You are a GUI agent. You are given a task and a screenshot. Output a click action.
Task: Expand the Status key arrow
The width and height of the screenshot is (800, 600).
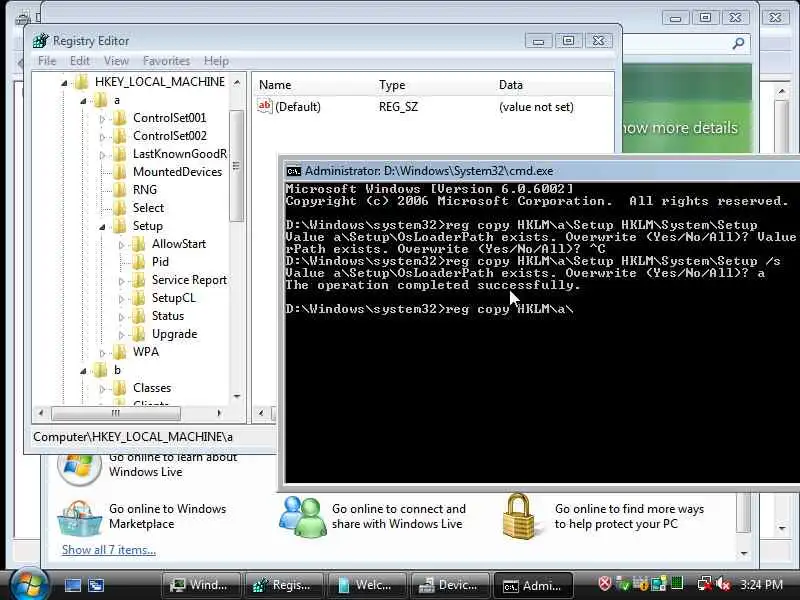(121, 317)
